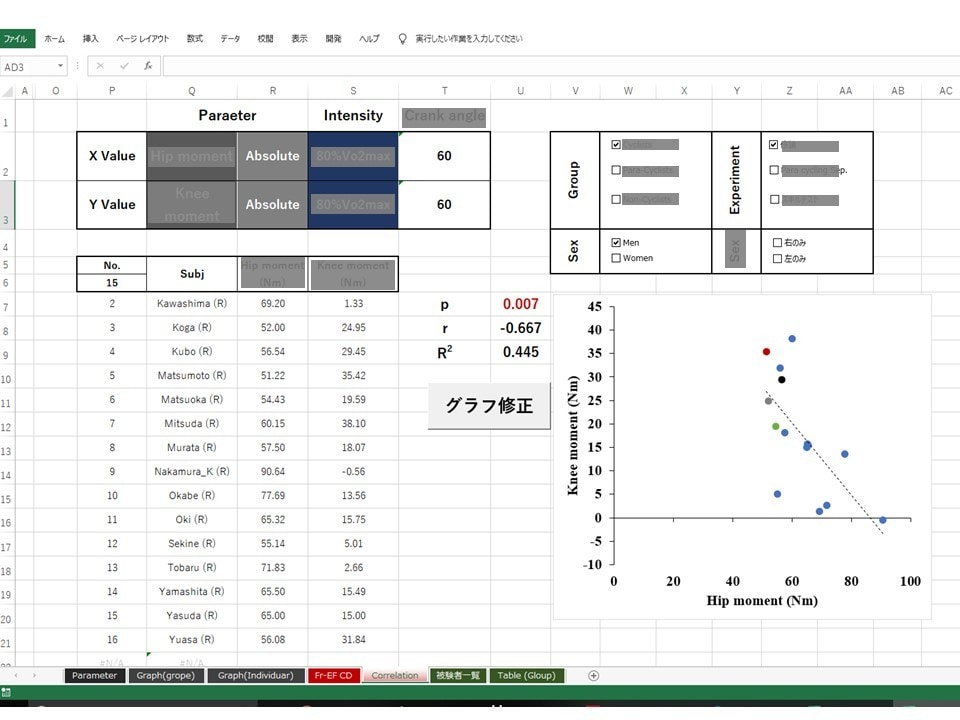Select the Y Value Absolute cell

pyautogui.click(x=272, y=205)
